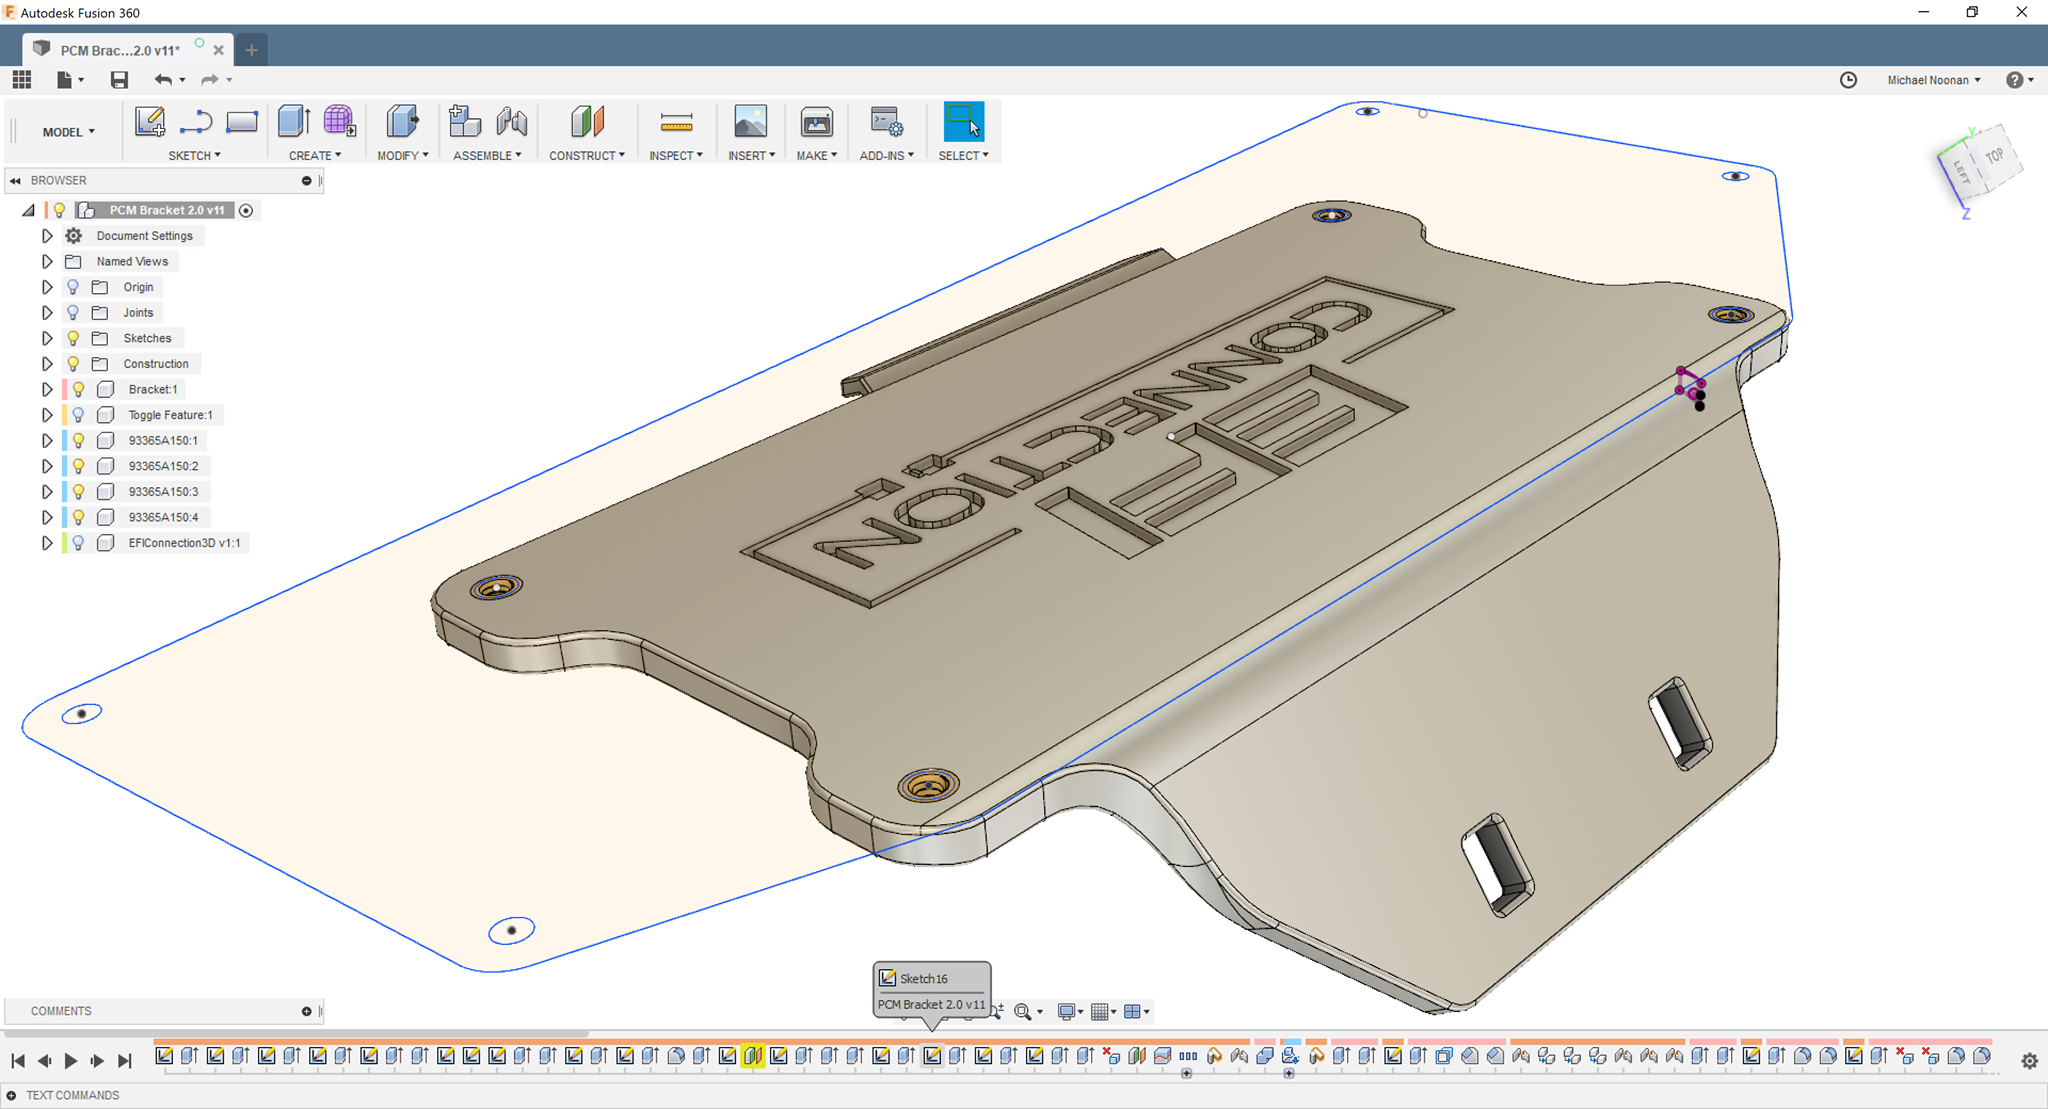Open the INSPECT menu
This screenshot has width=2048, height=1109.
point(676,155)
